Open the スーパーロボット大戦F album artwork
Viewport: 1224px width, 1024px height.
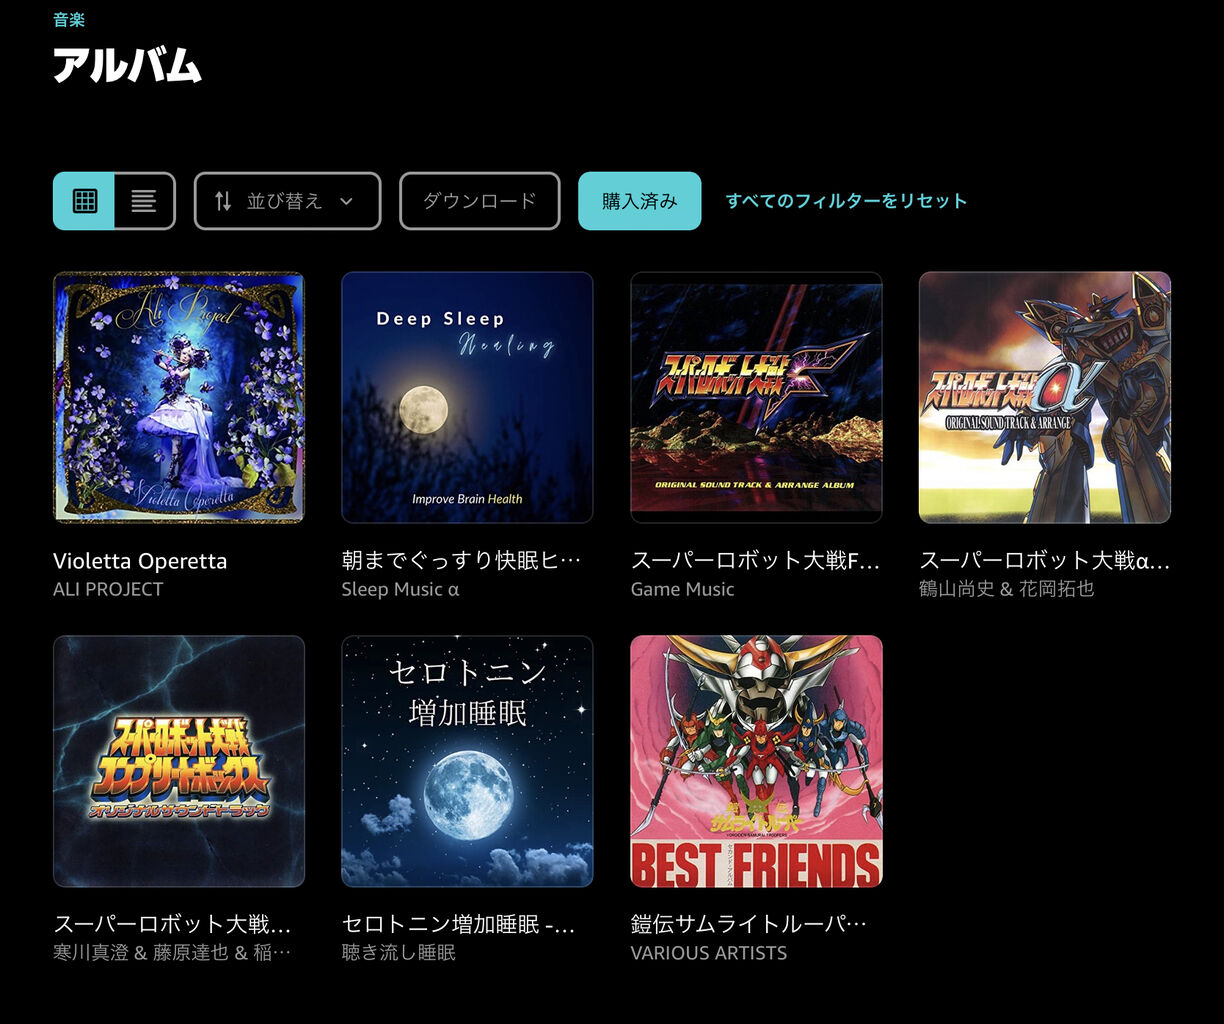(x=756, y=397)
